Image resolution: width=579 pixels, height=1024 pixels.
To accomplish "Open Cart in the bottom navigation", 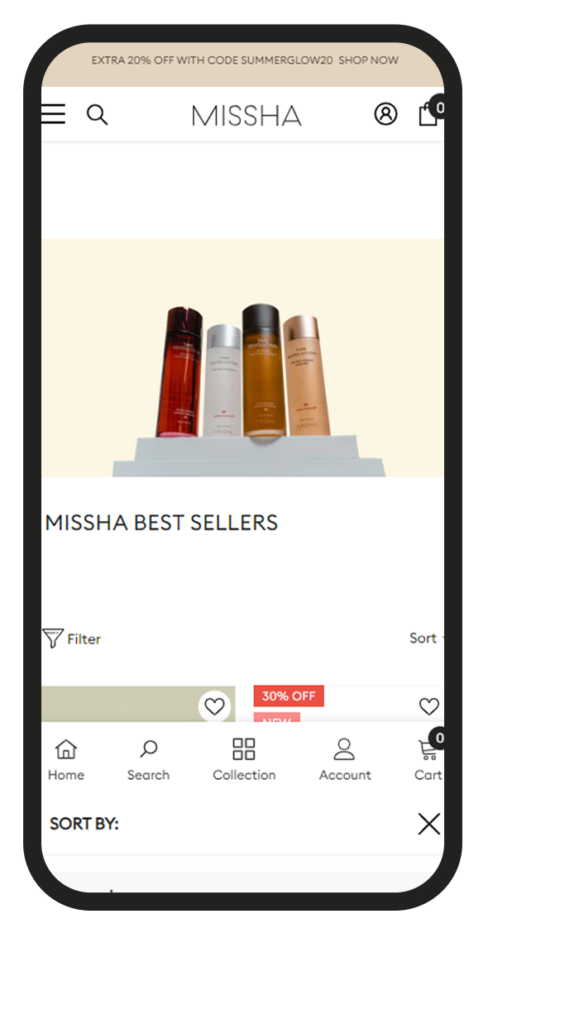I will [x=429, y=760].
